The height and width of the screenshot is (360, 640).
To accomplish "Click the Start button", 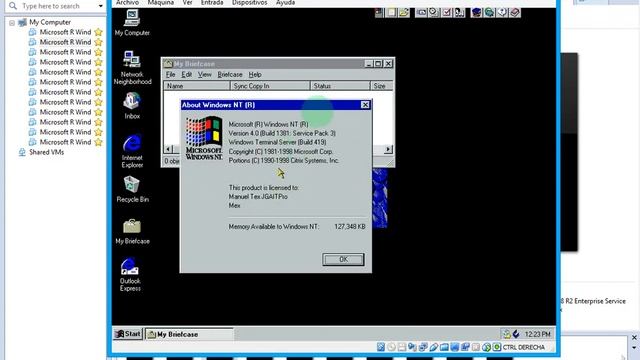I will 128,334.
